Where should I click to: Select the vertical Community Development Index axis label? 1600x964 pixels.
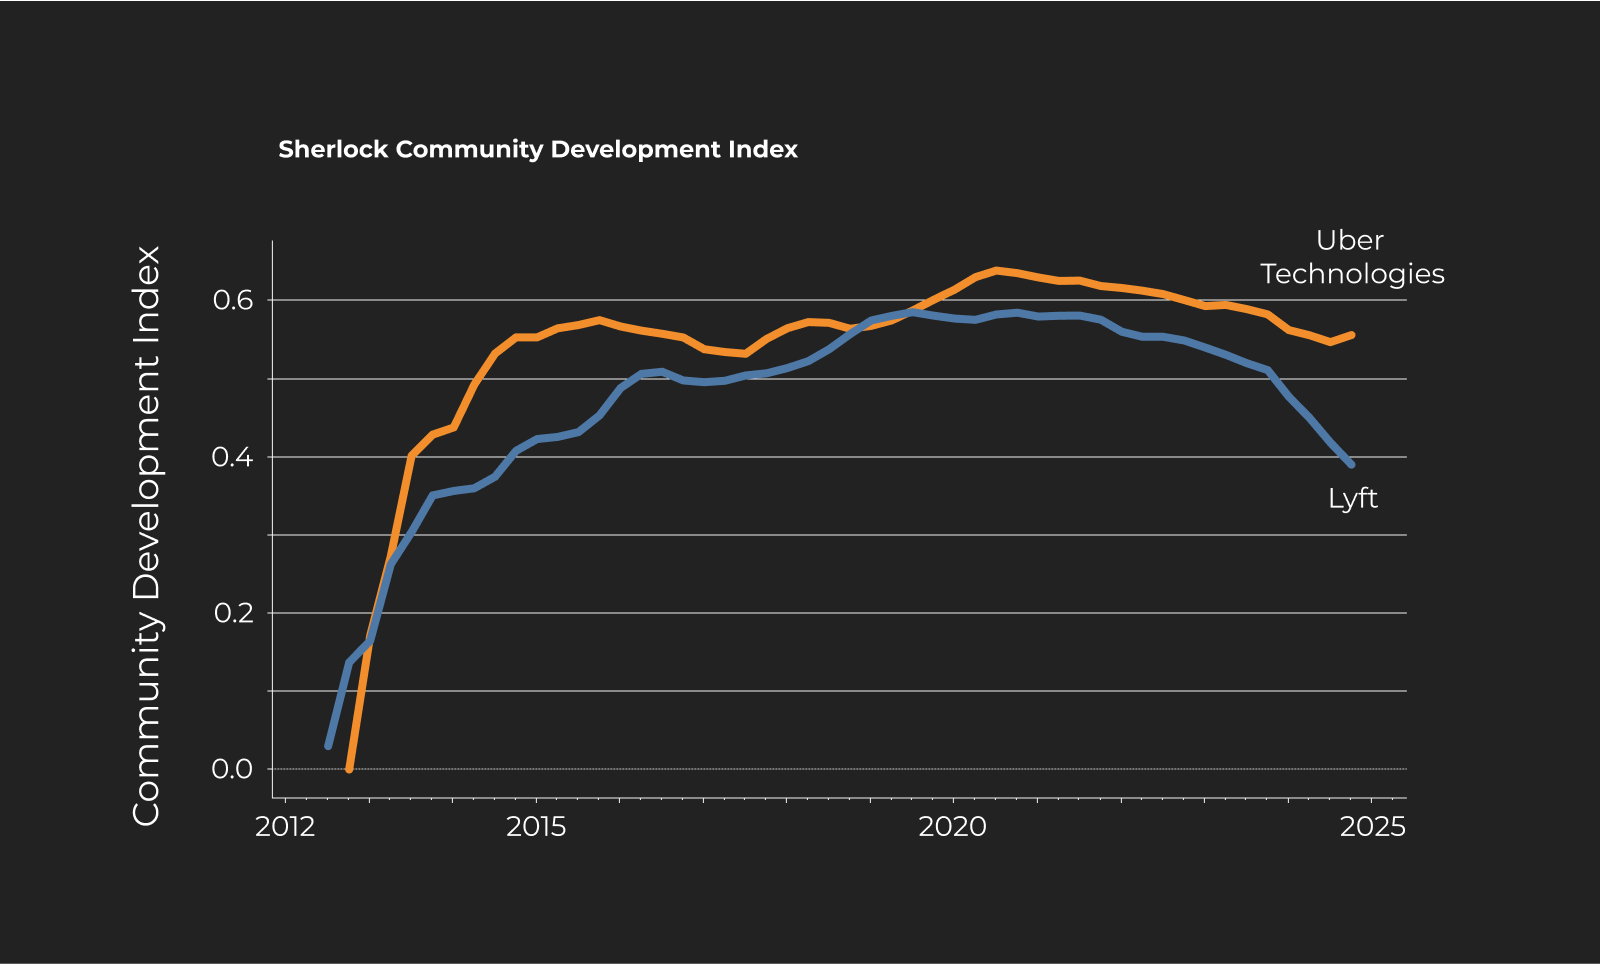pyautogui.click(x=147, y=536)
